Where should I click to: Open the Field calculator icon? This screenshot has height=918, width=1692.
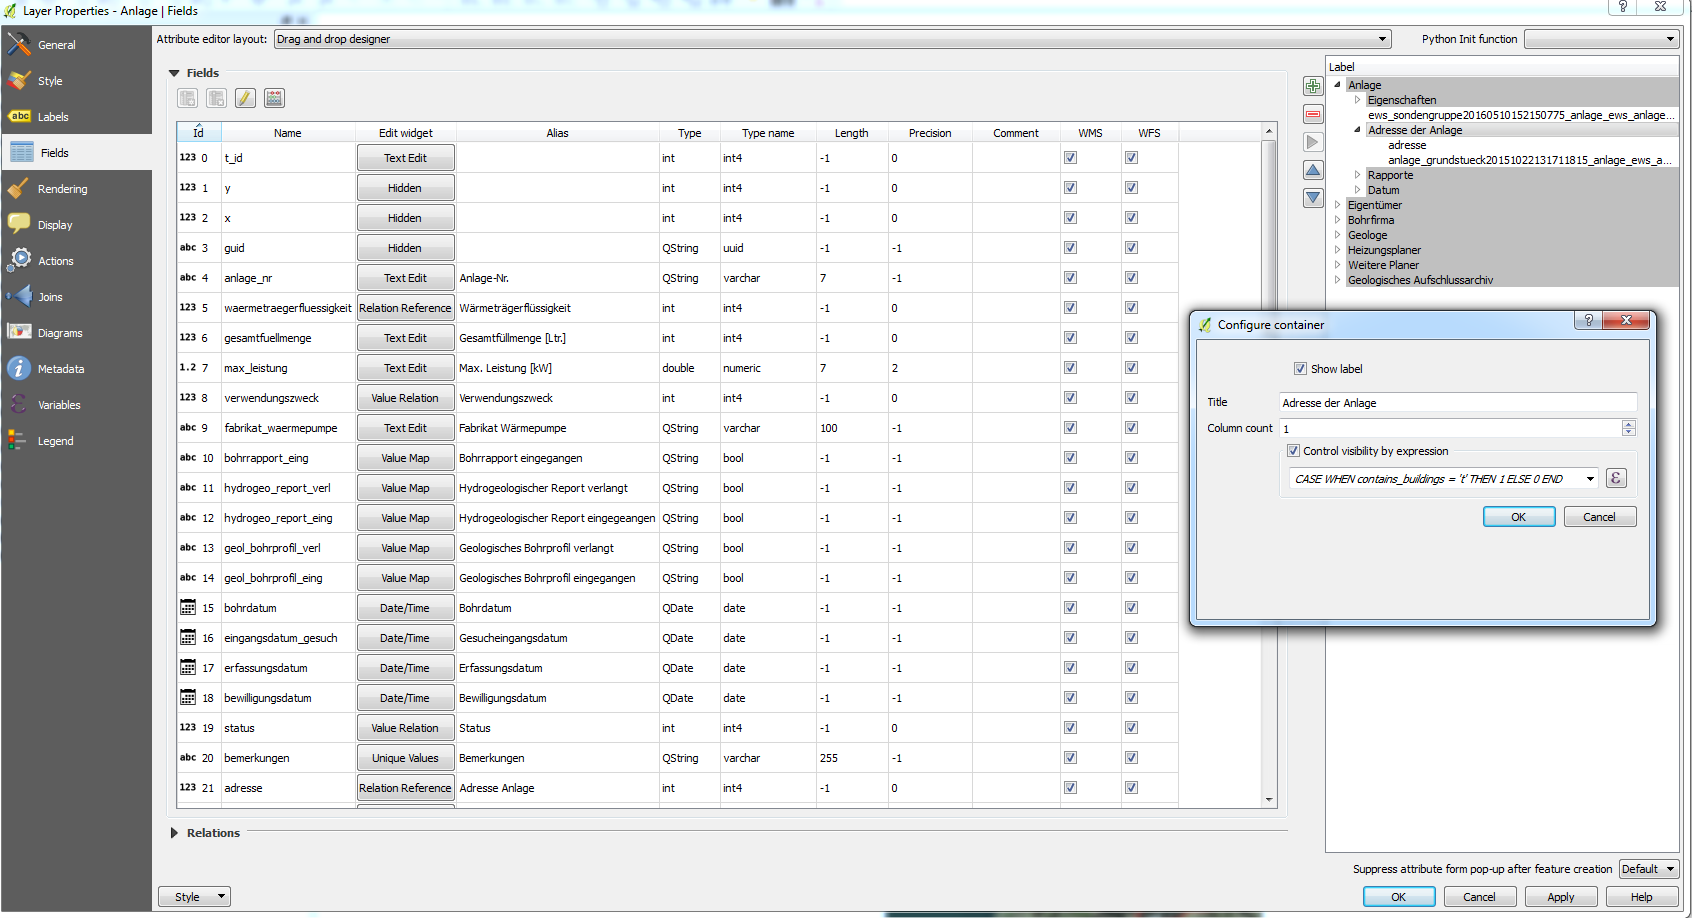(x=274, y=98)
